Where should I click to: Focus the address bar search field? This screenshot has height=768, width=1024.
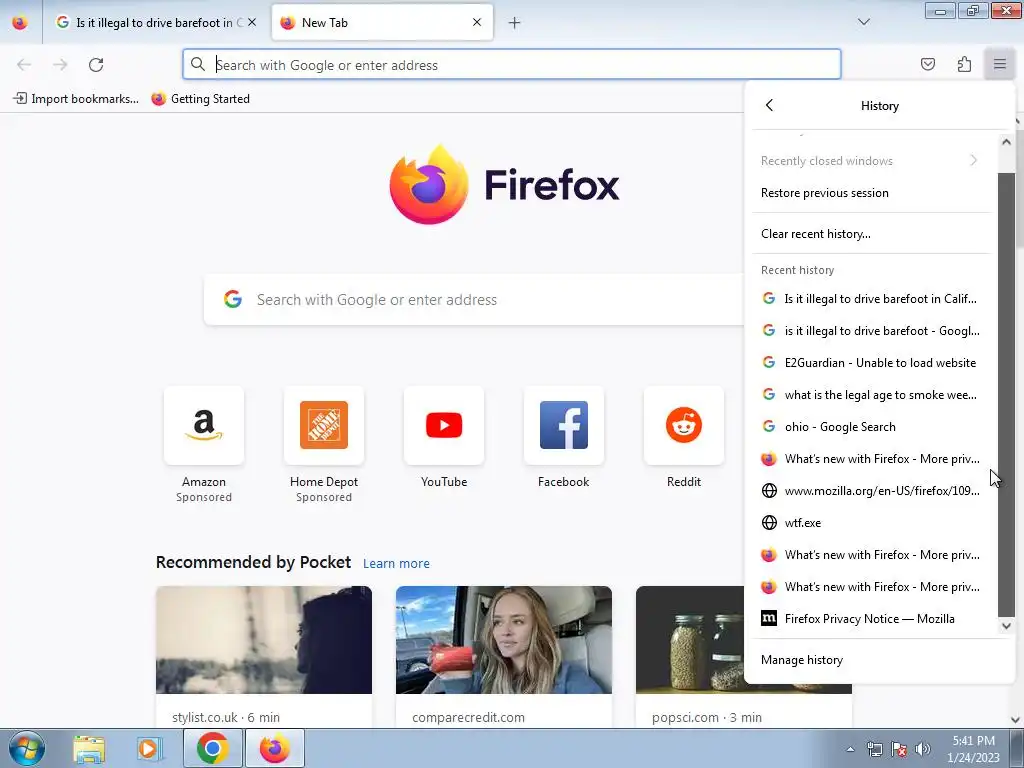pyautogui.click(x=511, y=65)
